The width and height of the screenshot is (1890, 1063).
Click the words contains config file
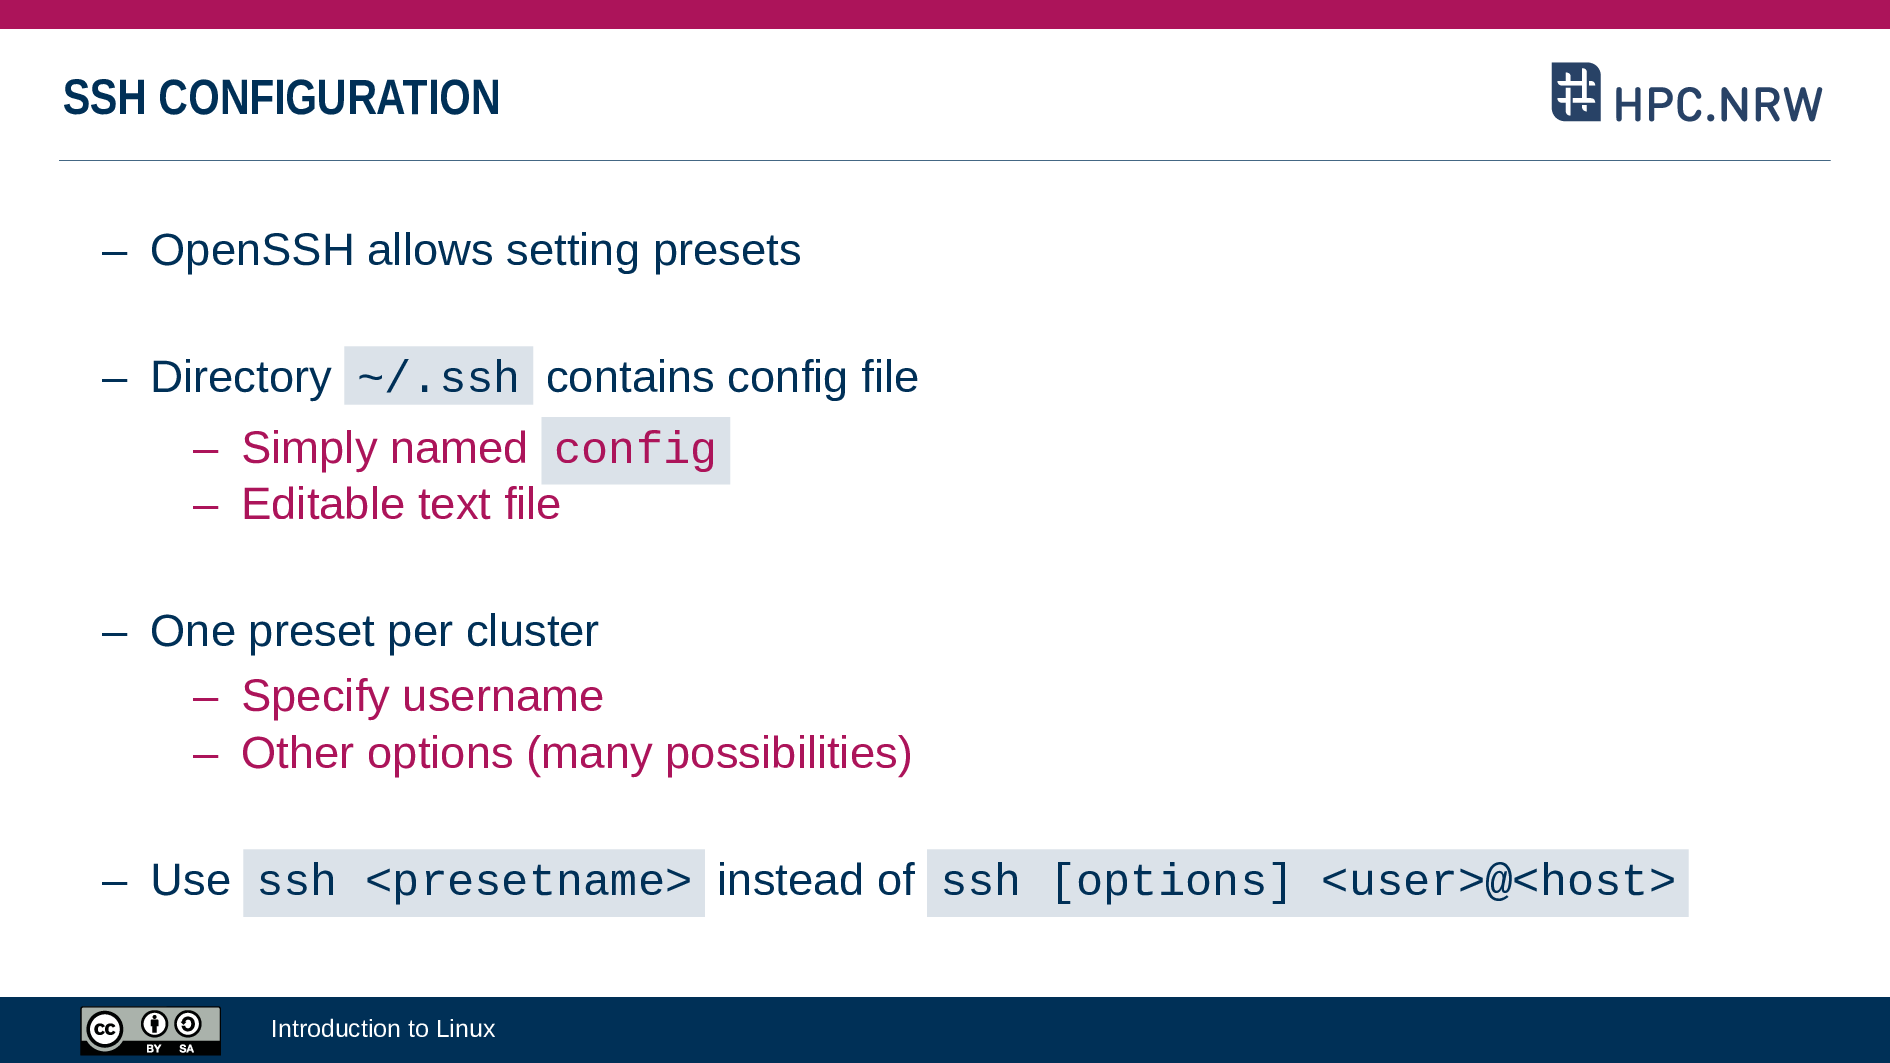732,377
